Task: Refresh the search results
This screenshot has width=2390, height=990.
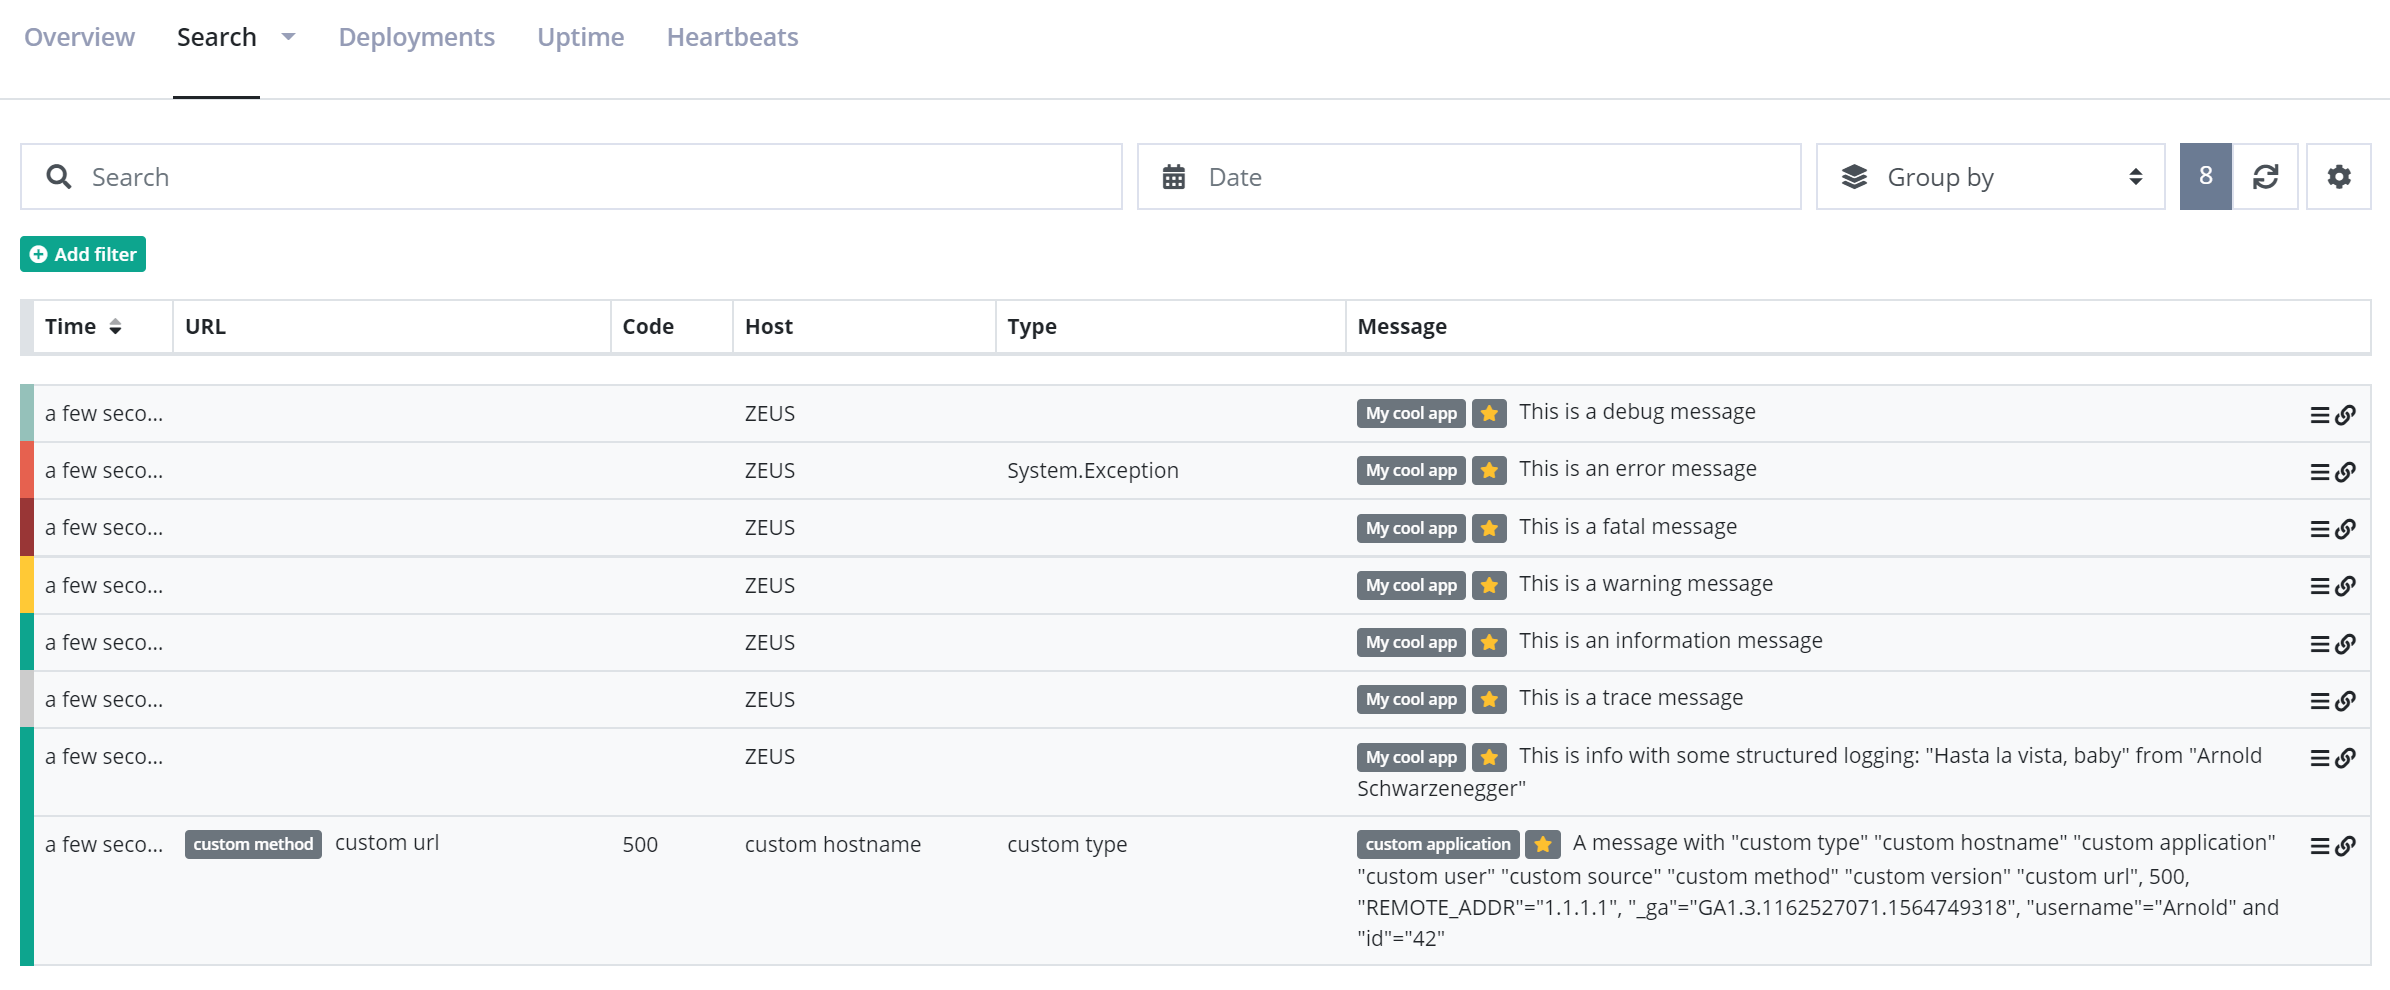Action: click(2266, 176)
